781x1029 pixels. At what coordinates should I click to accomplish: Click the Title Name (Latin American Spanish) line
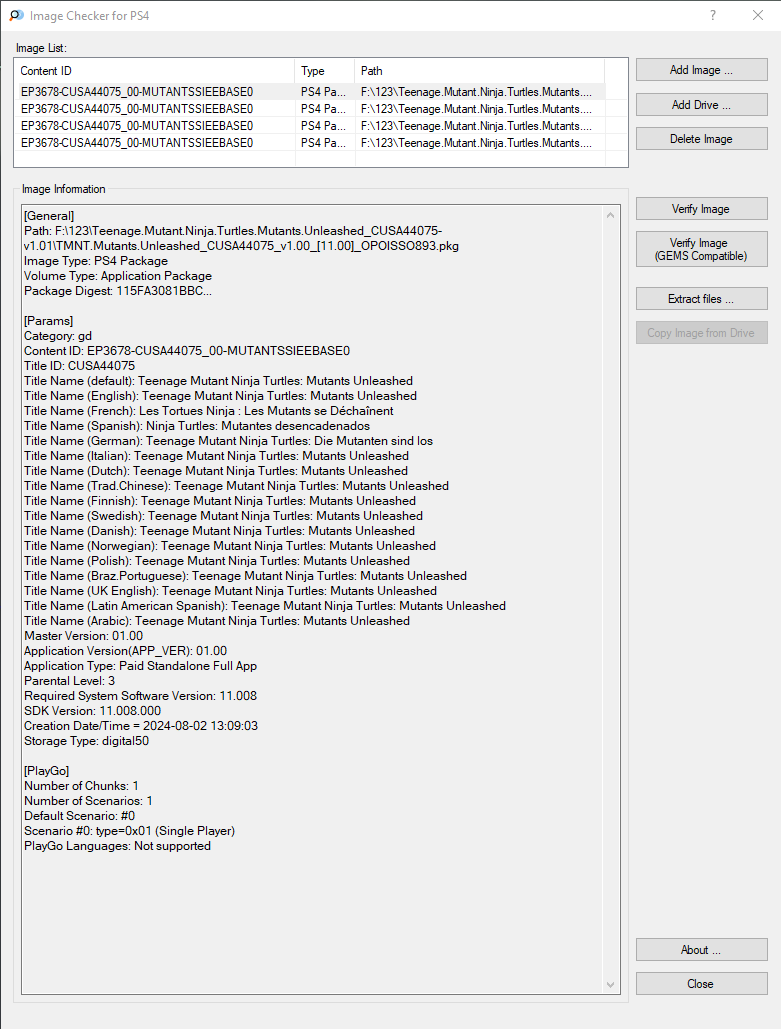tap(265, 606)
